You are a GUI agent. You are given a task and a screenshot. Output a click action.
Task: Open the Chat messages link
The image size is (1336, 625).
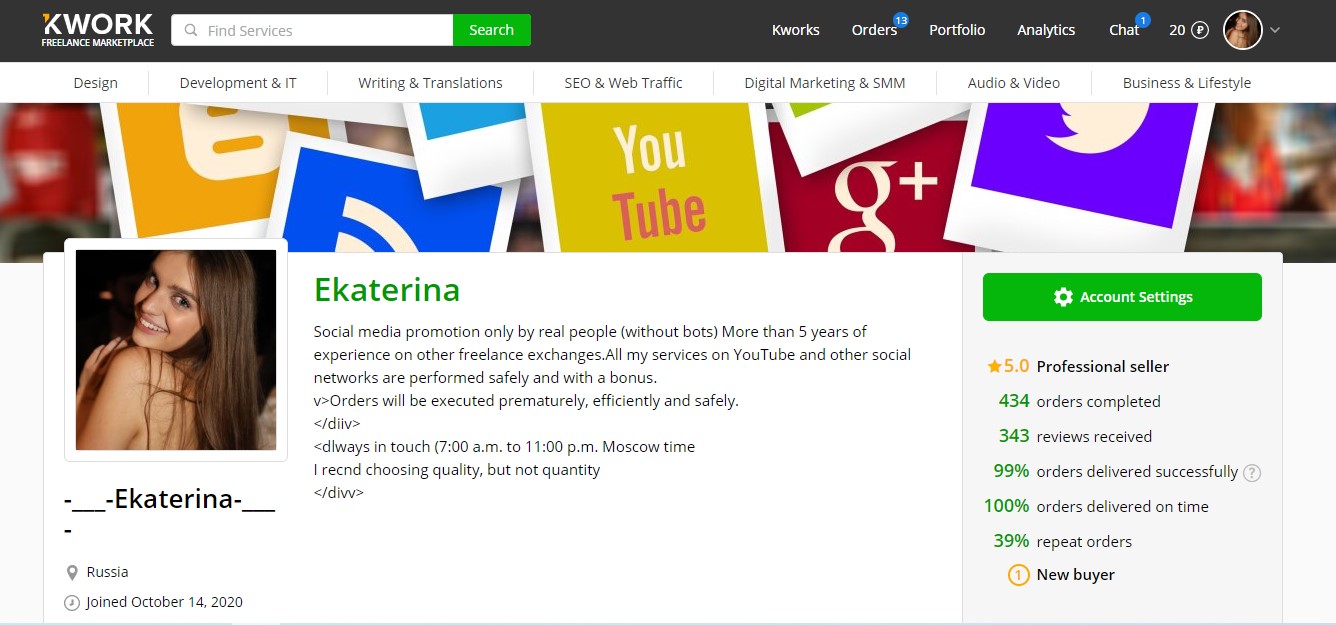pos(1124,30)
